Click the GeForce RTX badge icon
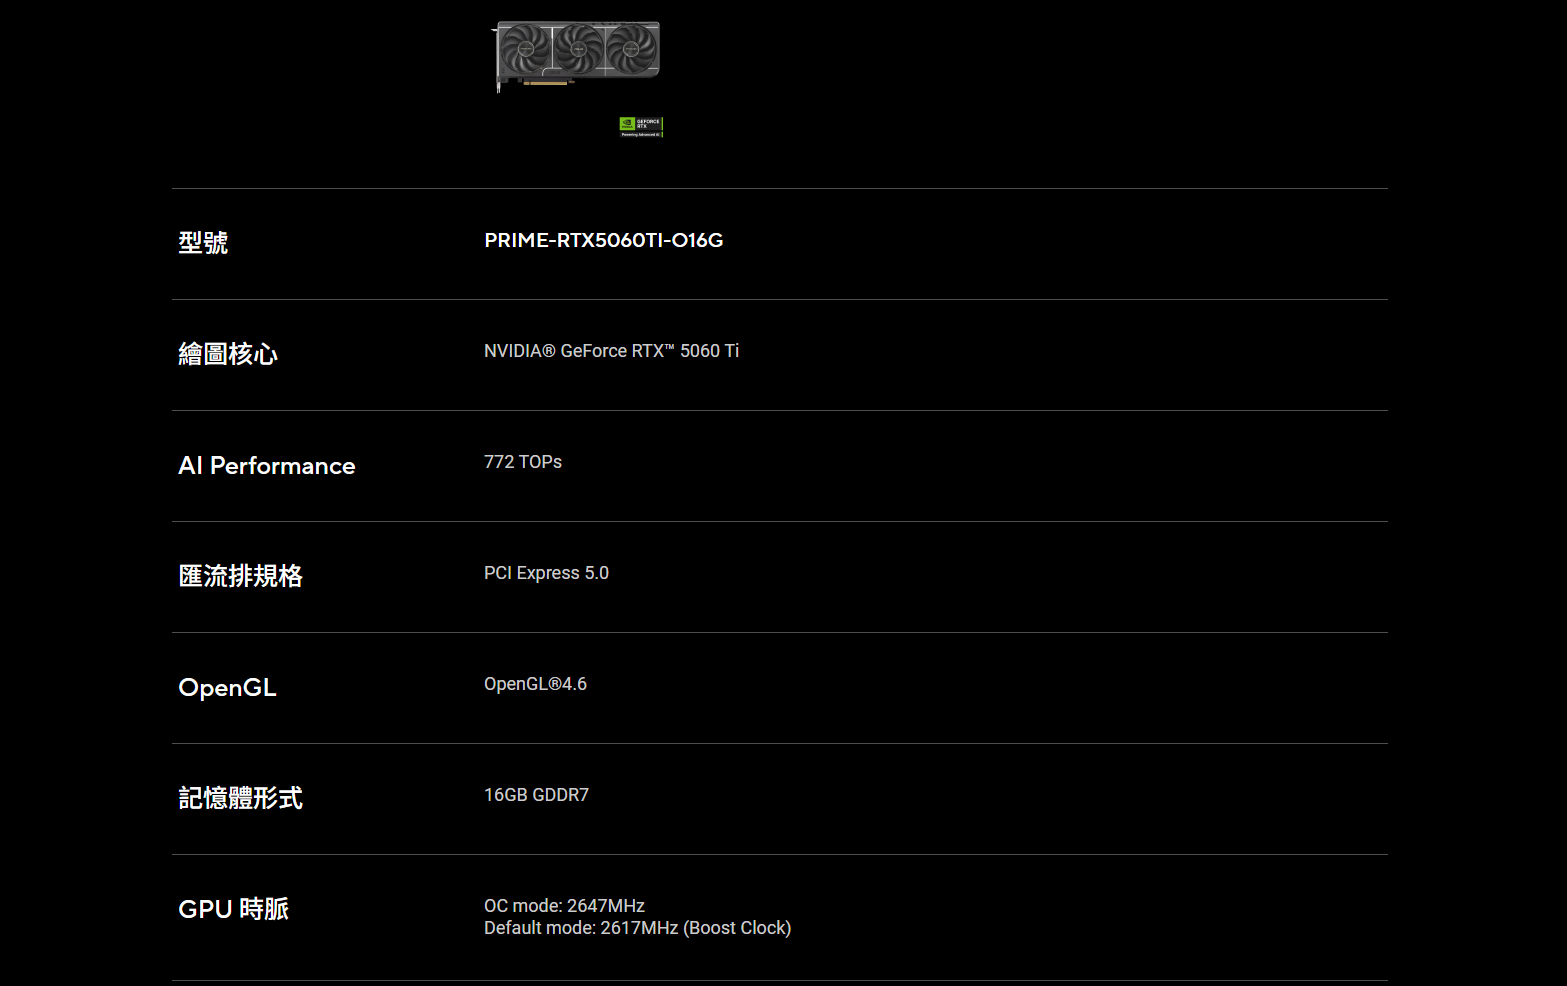The image size is (1567, 986). point(641,127)
